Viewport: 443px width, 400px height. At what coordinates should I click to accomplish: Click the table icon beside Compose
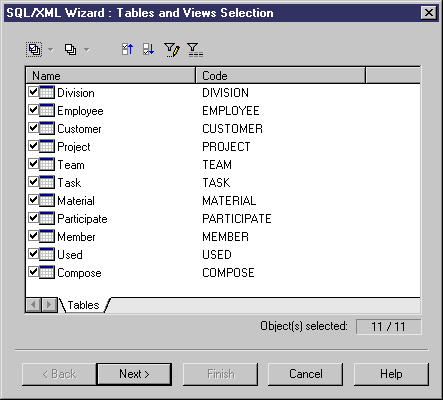coord(47,272)
